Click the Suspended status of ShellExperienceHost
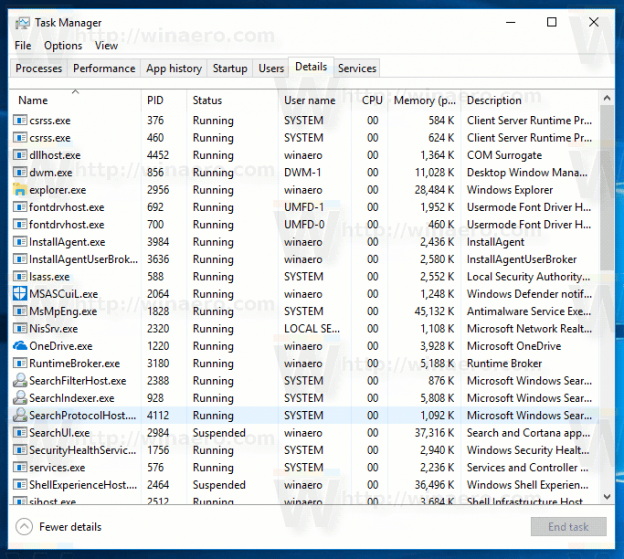The width and height of the screenshot is (624, 559). tap(219, 485)
